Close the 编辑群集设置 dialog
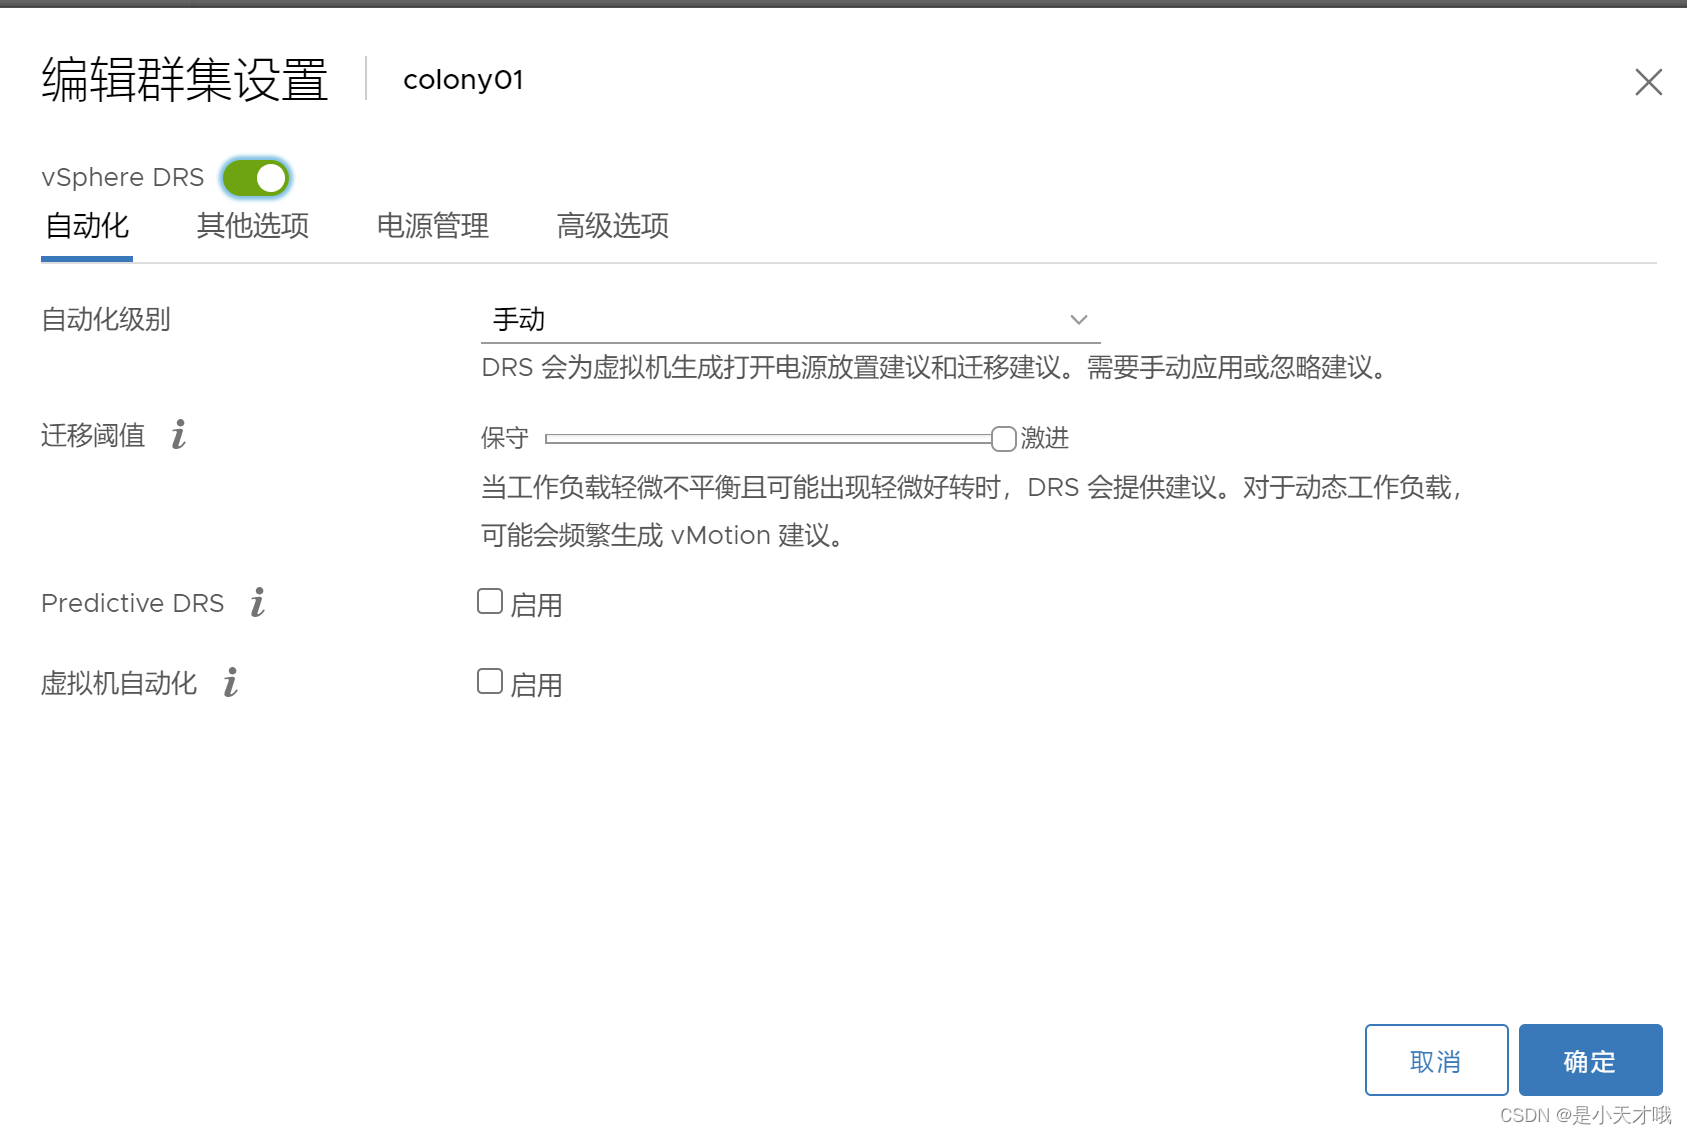Screen dimensions: 1687x1135 tap(1647, 82)
